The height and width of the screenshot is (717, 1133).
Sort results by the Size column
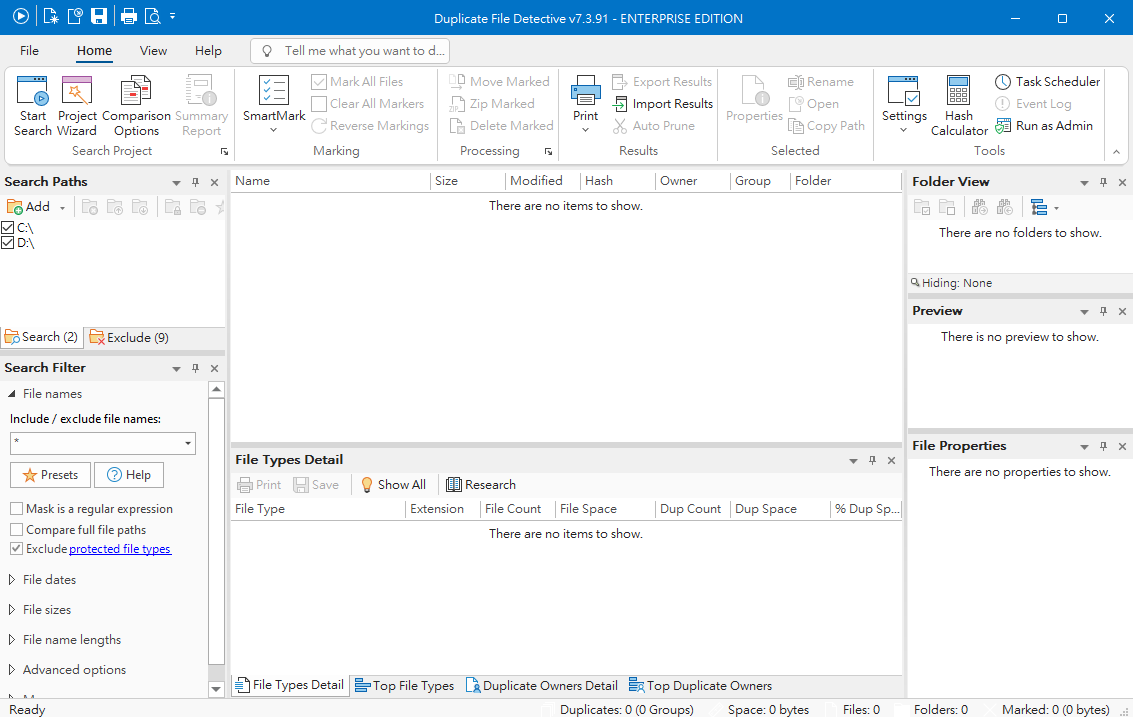[x=467, y=181]
